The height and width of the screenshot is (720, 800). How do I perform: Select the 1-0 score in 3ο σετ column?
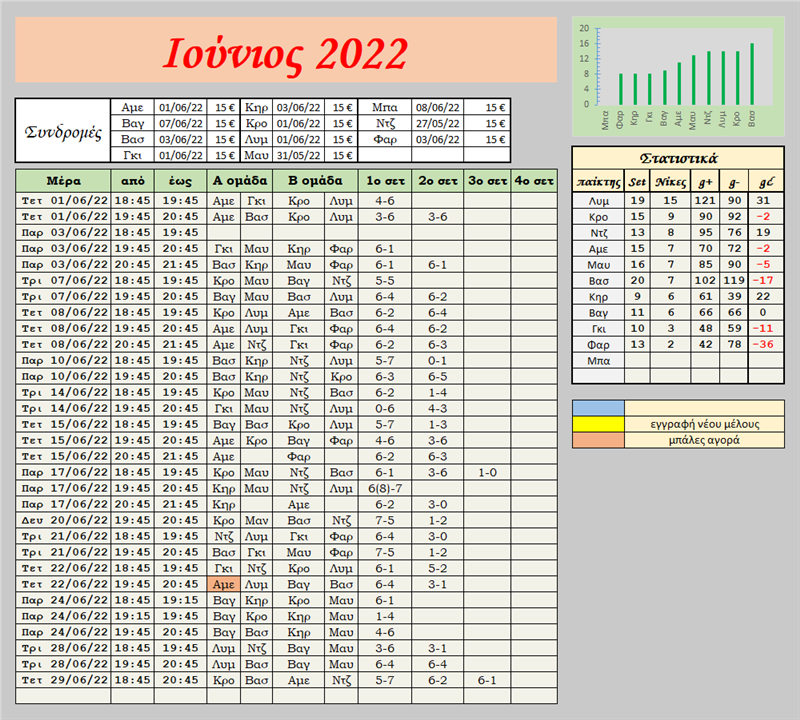coord(486,472)
